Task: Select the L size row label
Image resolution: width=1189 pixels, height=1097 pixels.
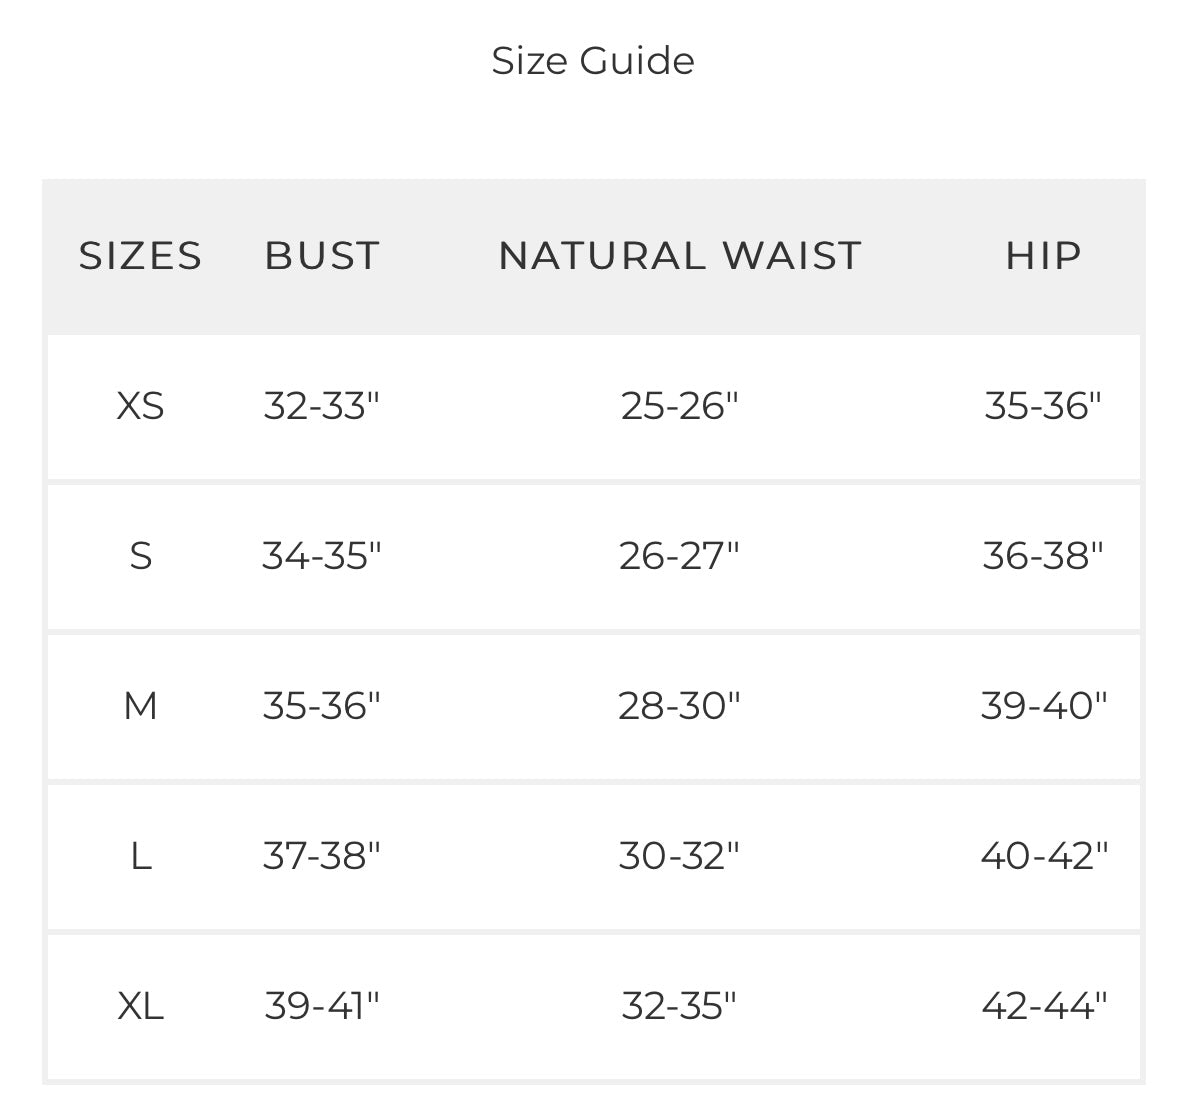Action: pos(141,856)
